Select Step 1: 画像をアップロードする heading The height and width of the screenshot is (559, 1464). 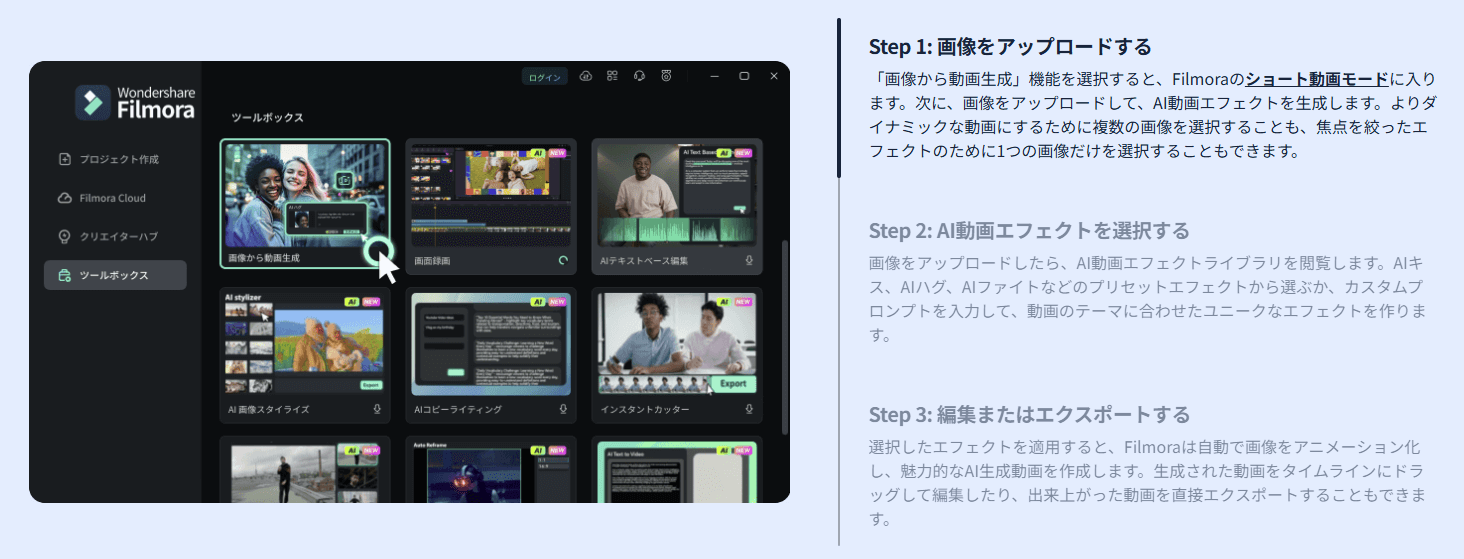1010,47
